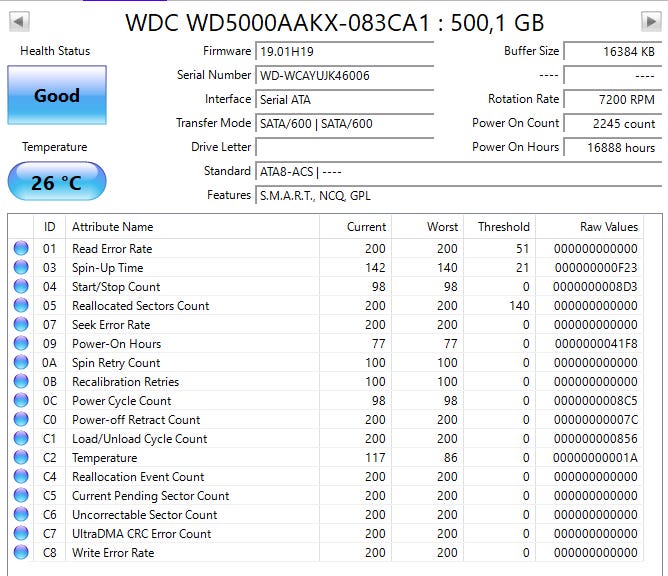This screenshot has height=576, width=668.
Task: Select the Uncorrectable Sector Count name
Action: point(144,515)
